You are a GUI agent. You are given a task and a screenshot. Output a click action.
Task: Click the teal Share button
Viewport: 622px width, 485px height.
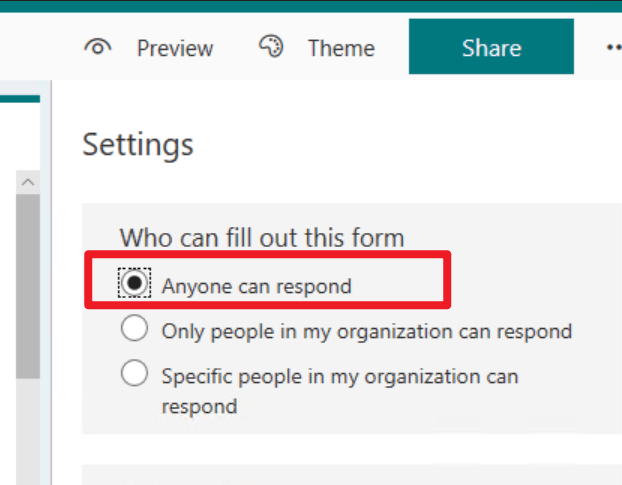click(491, 46)
